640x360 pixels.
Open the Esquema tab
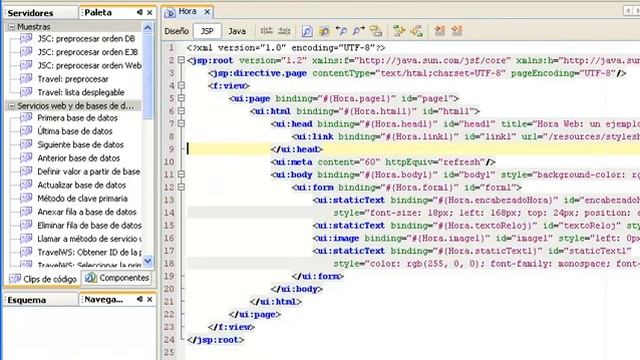click(x=41, y=300)
